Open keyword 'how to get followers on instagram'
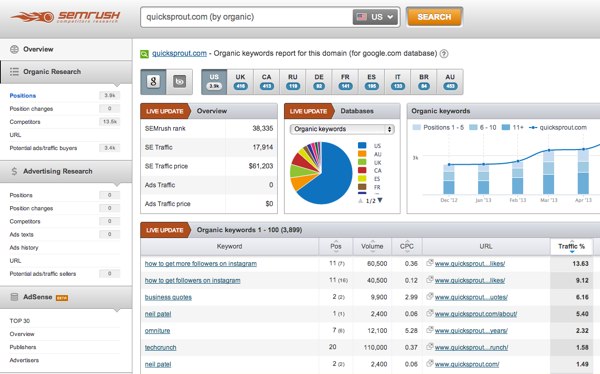Image resolution: width=600 pixels, height=374 pixels. (192, 281)
